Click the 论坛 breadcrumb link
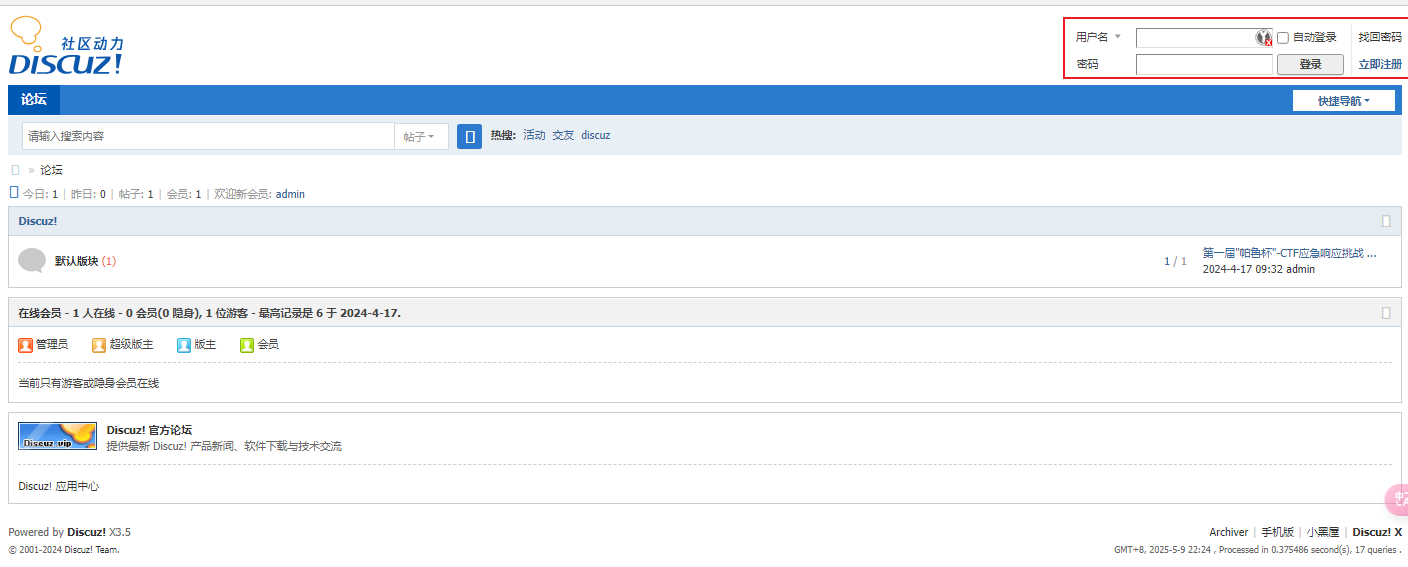The image size is (1408, 567). coord(51,170)
